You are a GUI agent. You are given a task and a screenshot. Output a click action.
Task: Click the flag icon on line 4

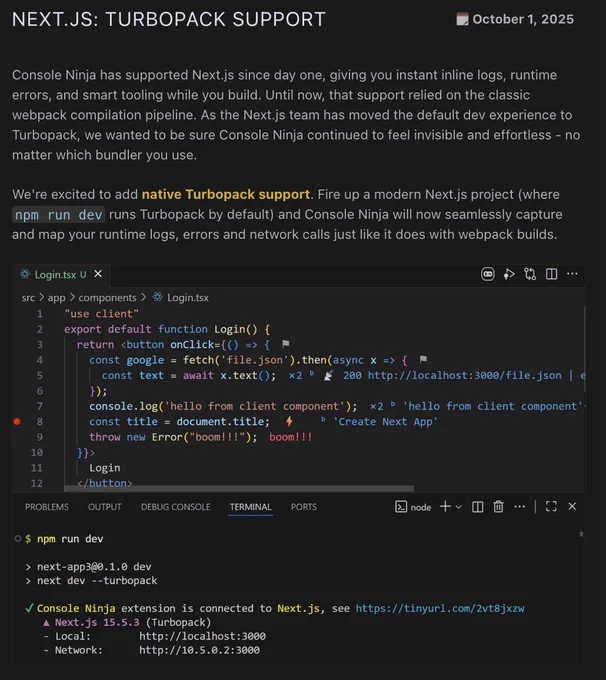click(423, 359)
